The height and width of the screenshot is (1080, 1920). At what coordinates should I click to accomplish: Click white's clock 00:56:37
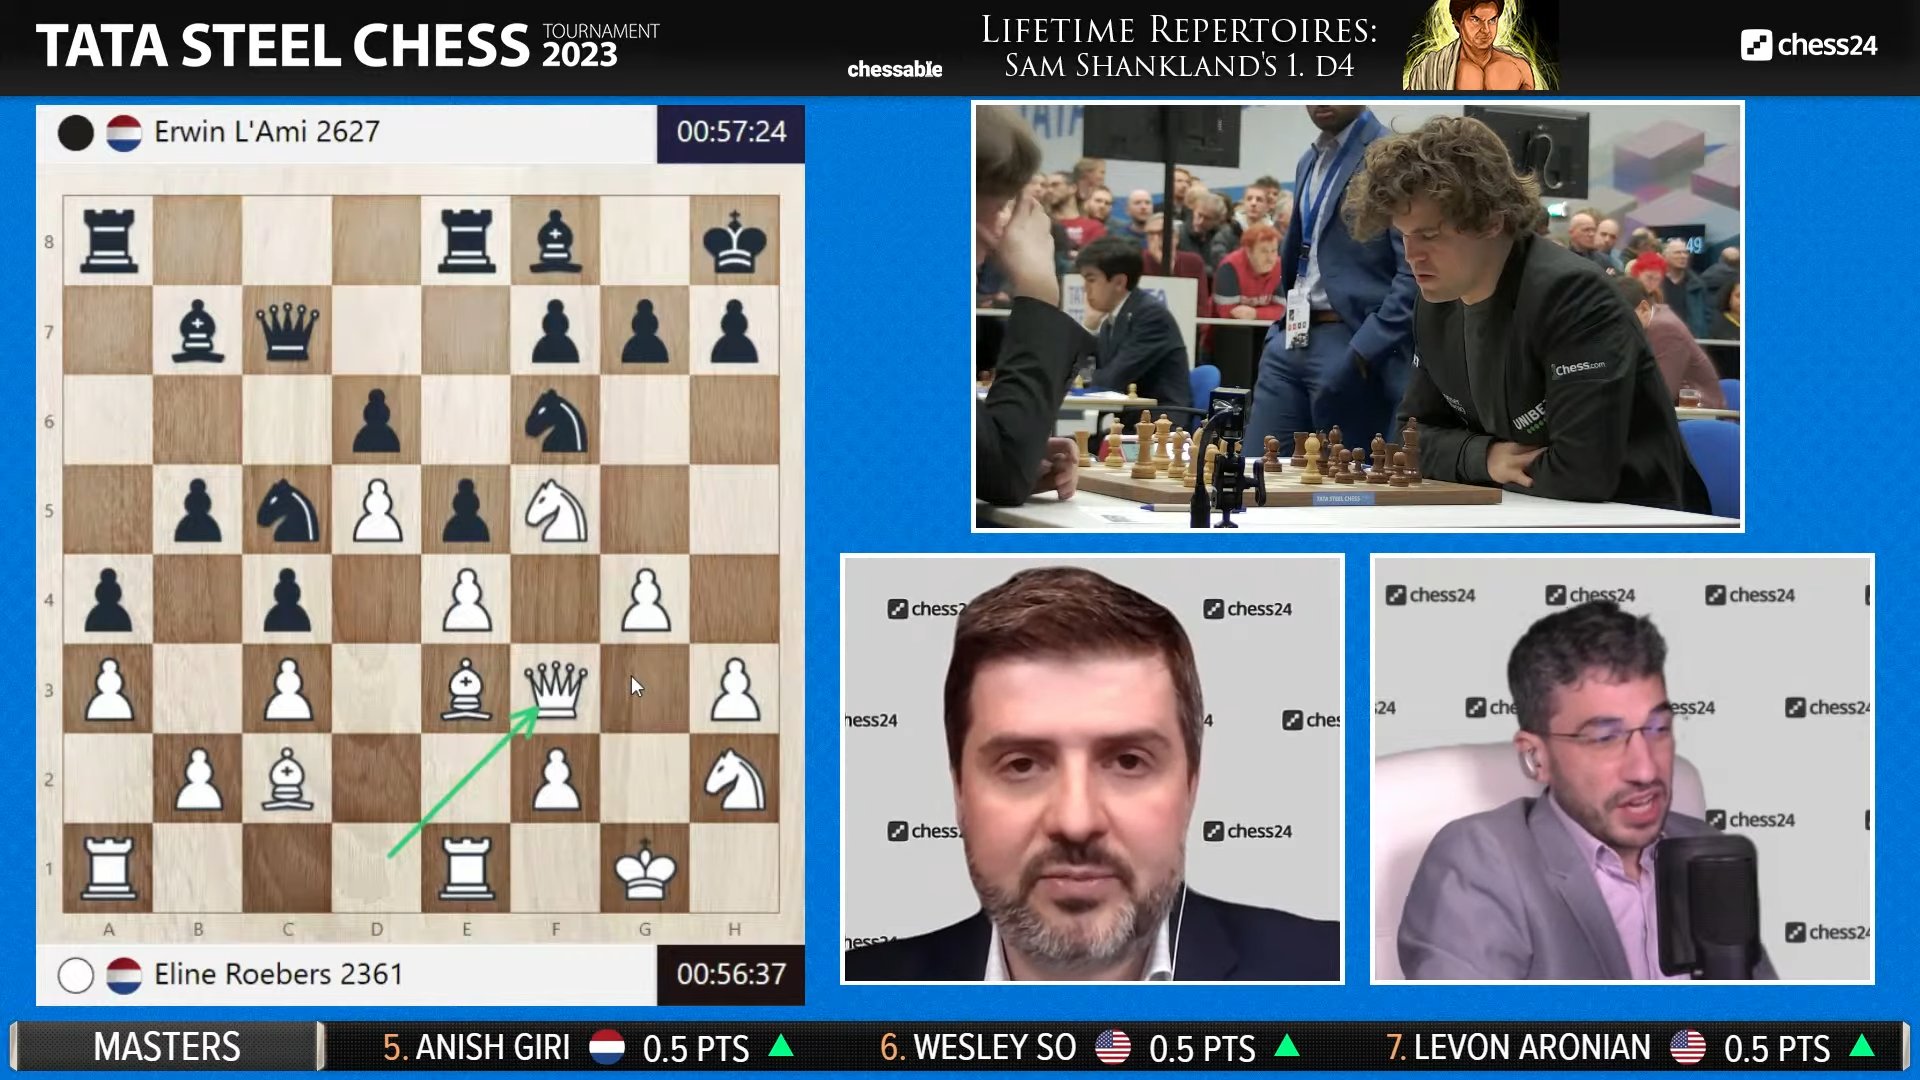731,974
